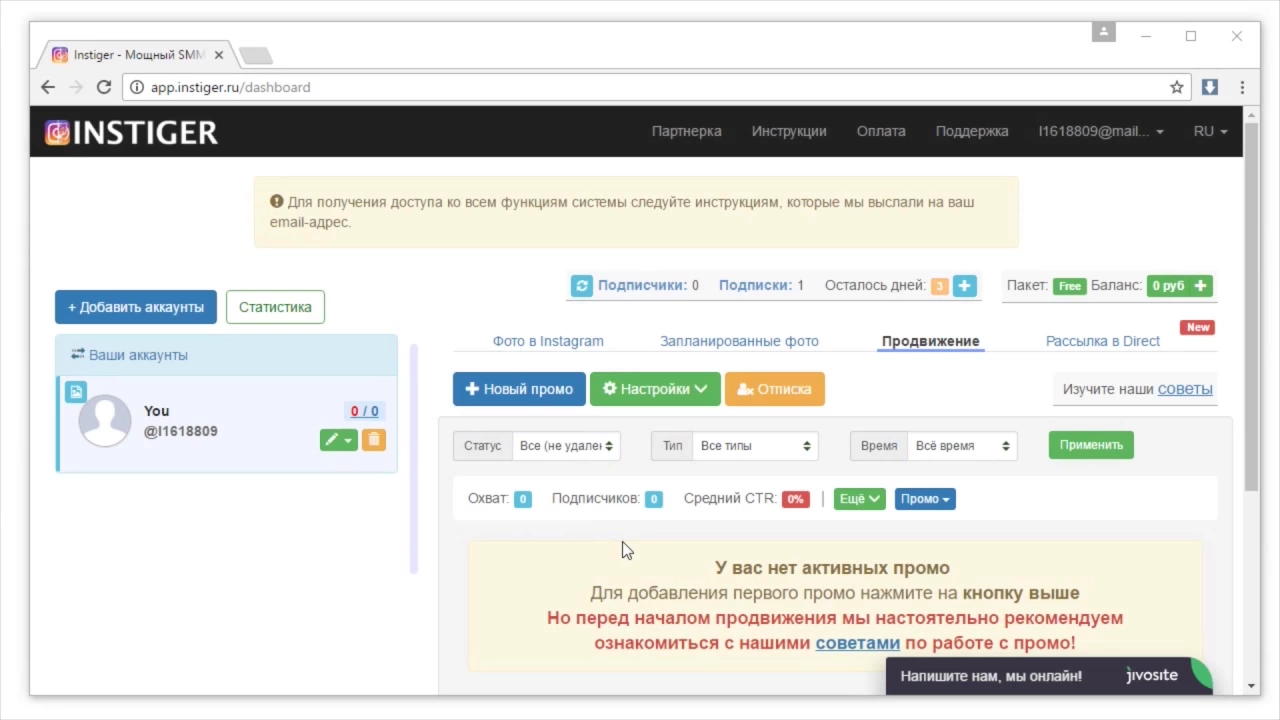
Task: Click the Статистика button
Action: [275, 307]
